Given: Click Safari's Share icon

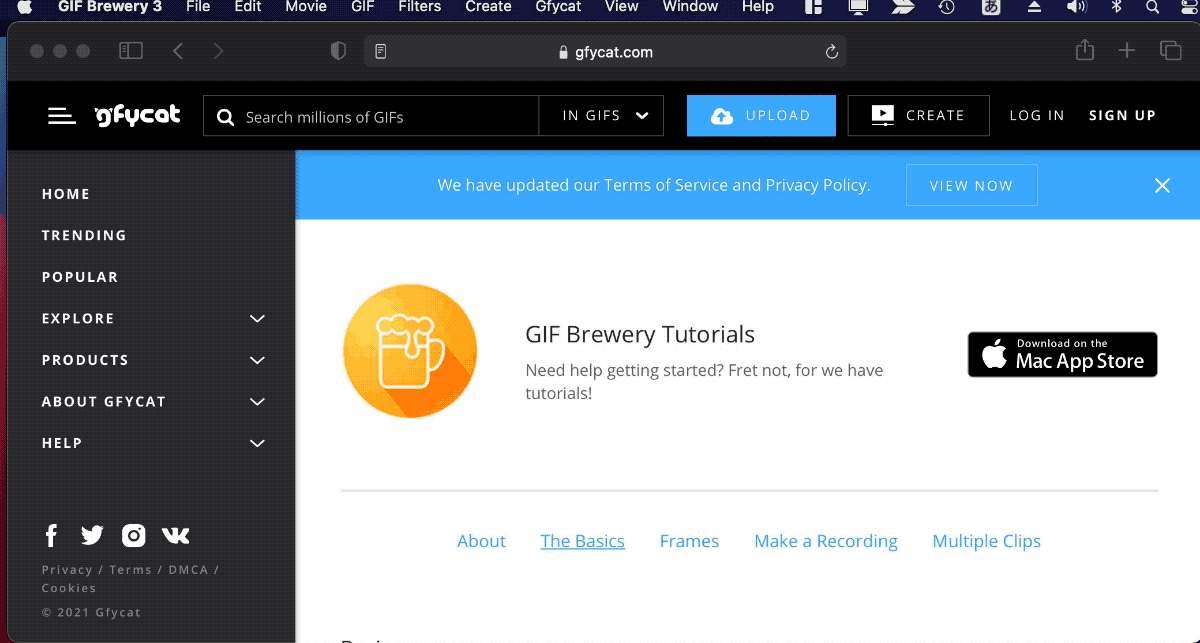Looking at the screenshot, I should [x=1085, y=51].
